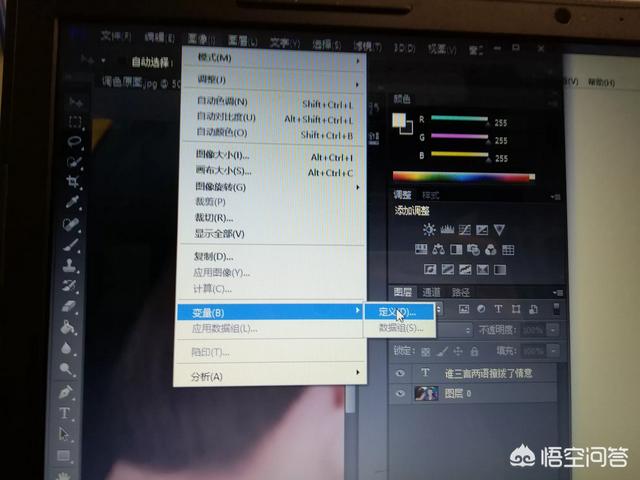Toggle adjustment layer filter icon
This screenshot has width=640, height=480.
click(481, 309)
